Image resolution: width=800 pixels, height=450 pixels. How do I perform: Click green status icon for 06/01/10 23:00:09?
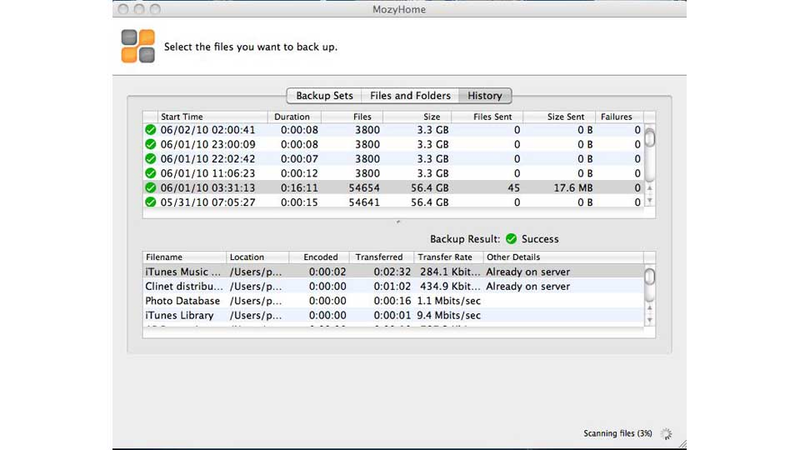tap(151, 144)
